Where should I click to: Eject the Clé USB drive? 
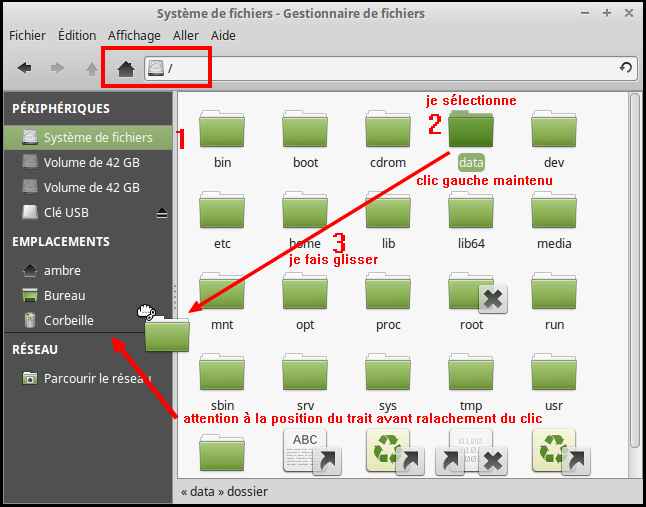(x=162, y=213)
